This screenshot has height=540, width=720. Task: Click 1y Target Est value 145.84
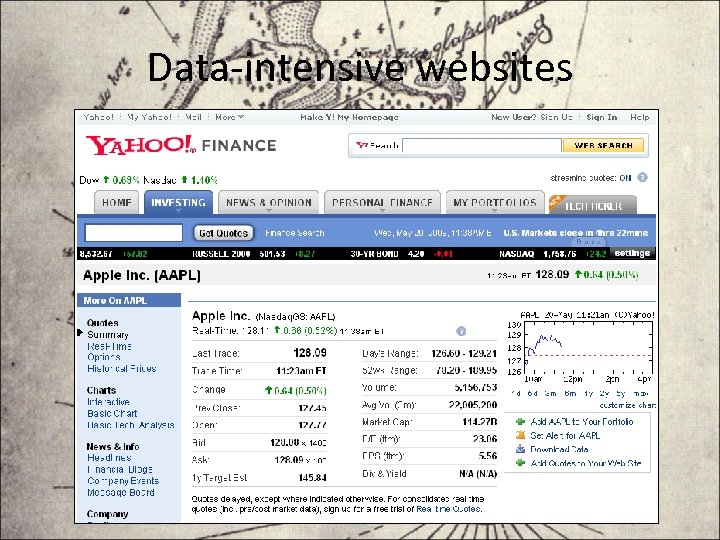(312, 478)
